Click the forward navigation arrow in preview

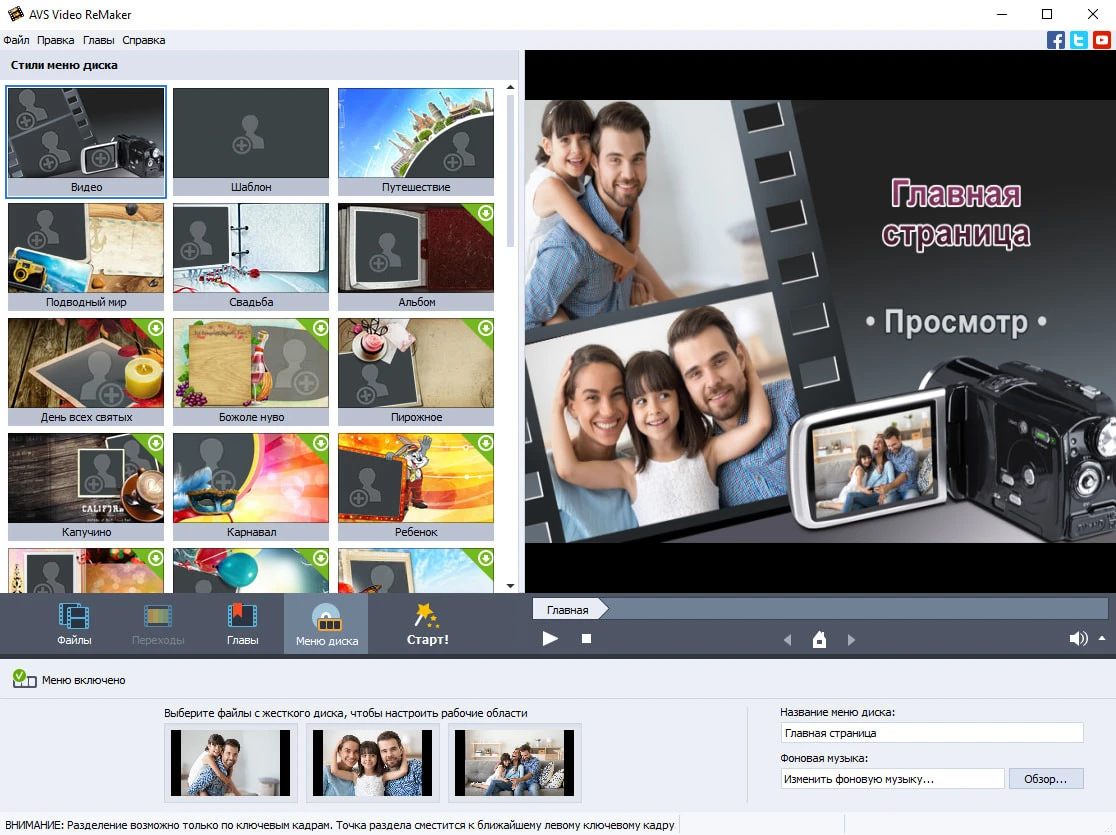click(851, 639)
